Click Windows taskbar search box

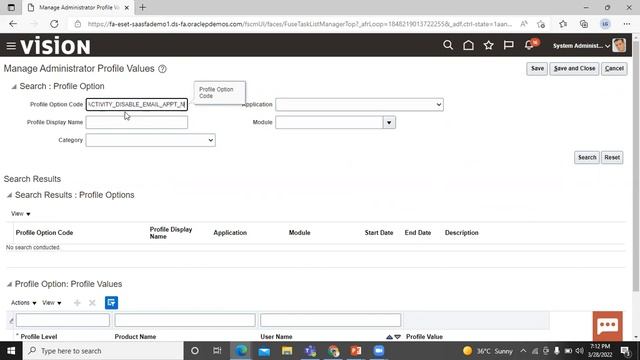103,351
